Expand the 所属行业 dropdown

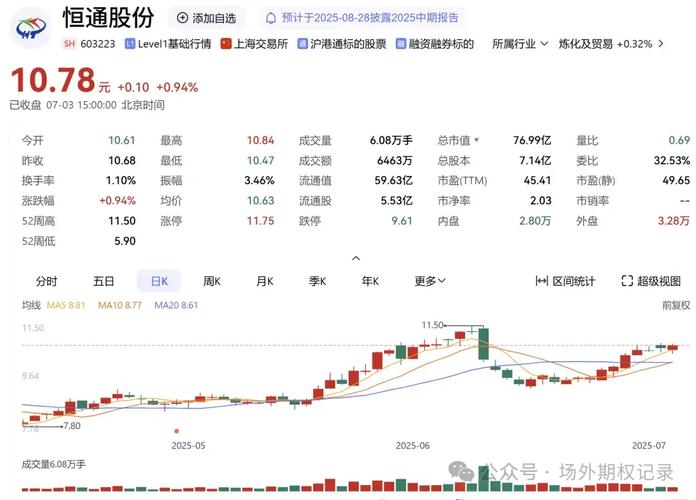click(520, 44)
